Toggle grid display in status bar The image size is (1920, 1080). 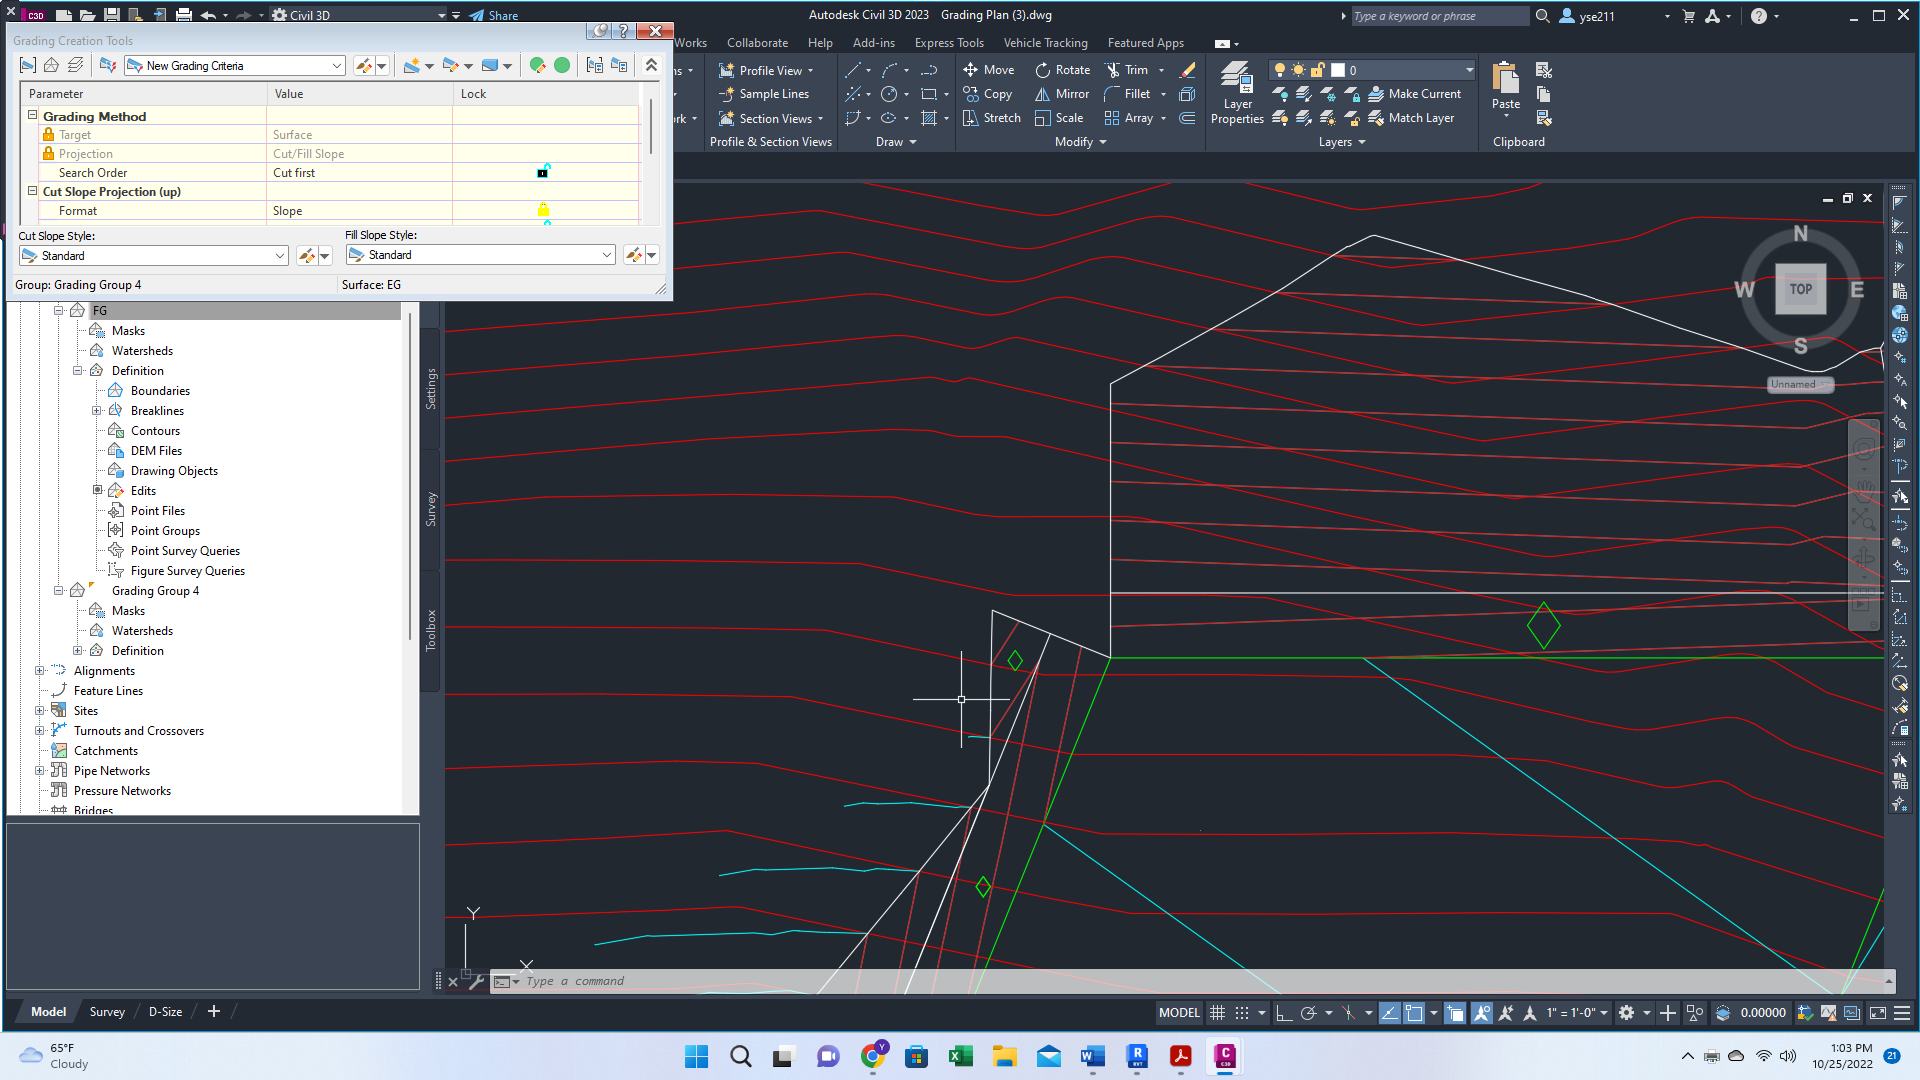tap(1217, 1012)
